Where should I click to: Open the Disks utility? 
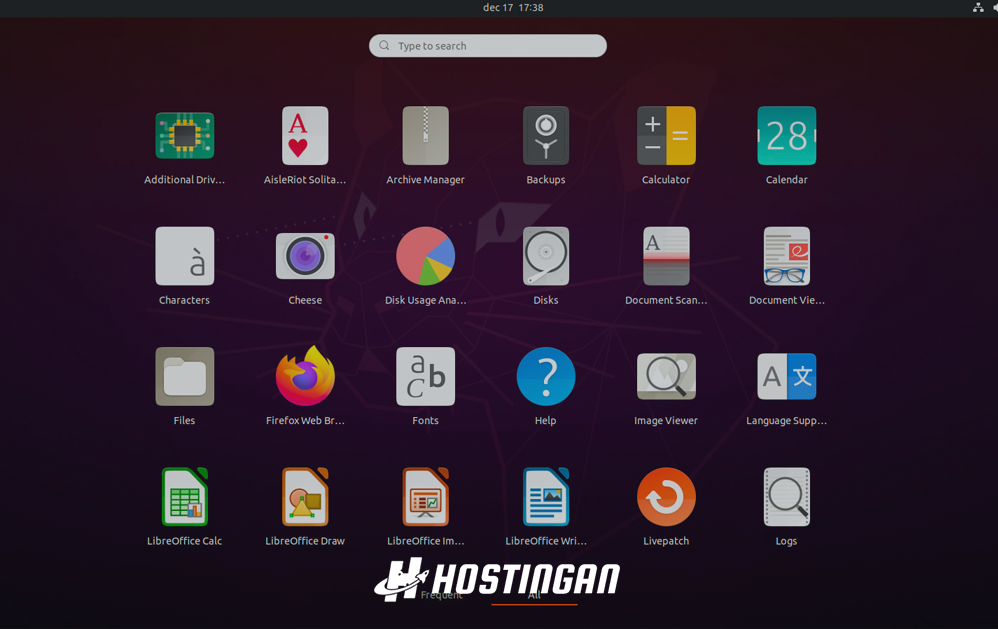coord(545,256)
